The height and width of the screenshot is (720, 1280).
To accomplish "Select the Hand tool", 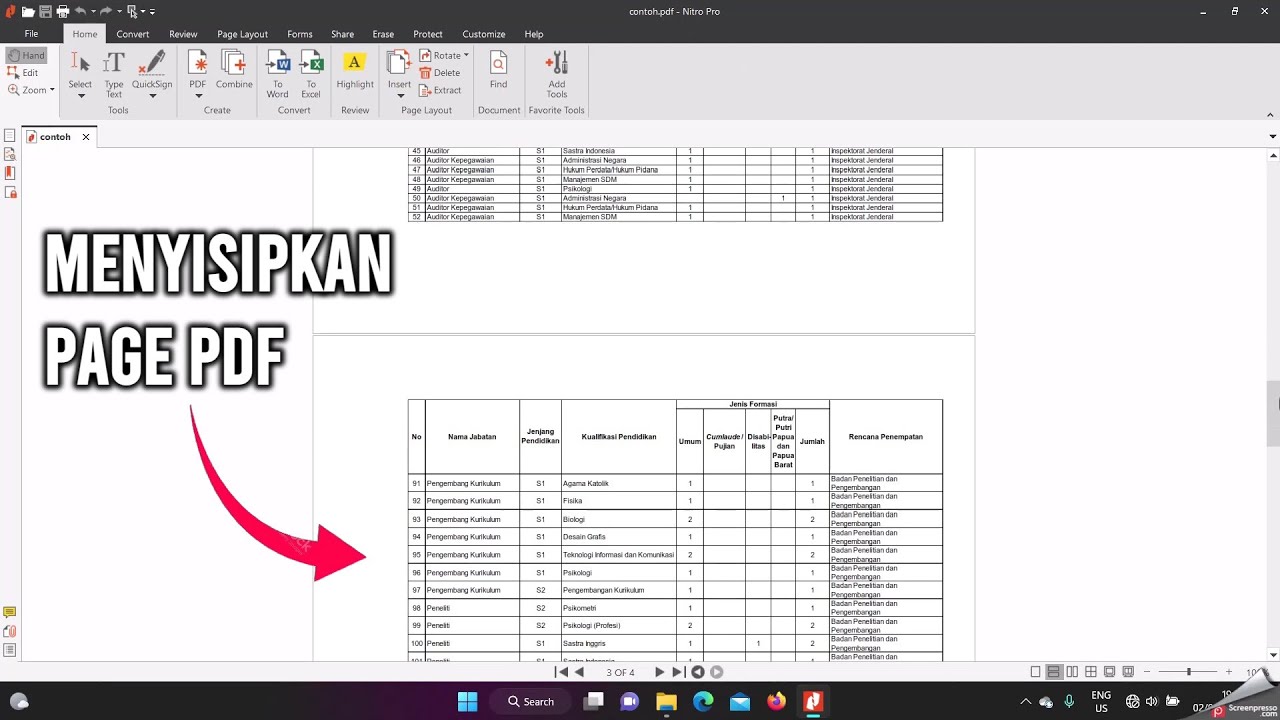I will (x=26, y=56).
